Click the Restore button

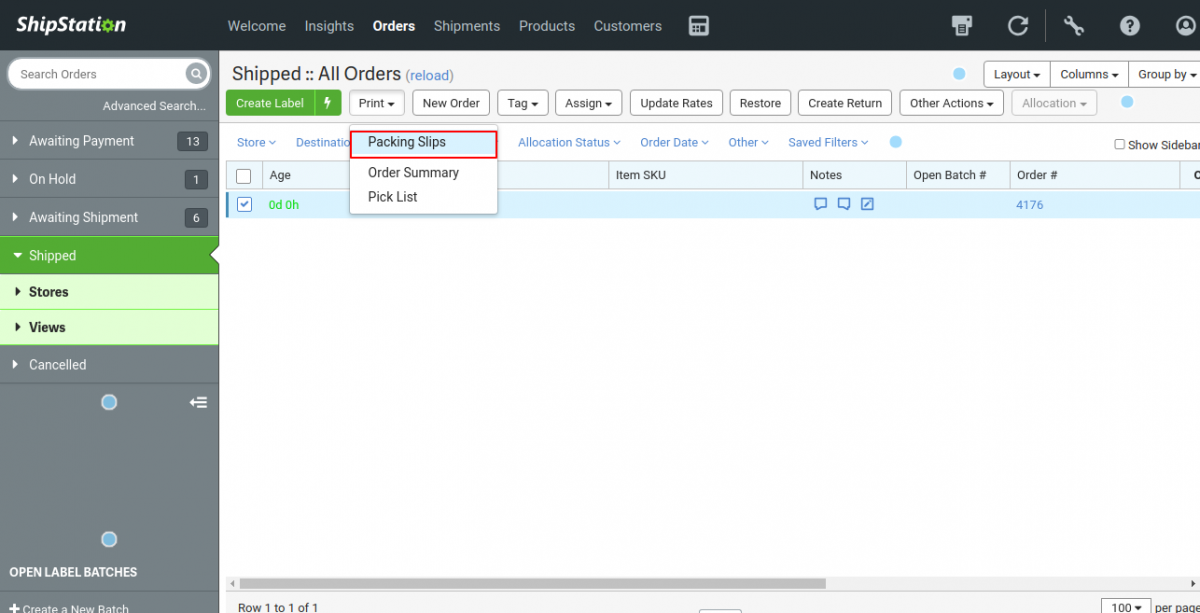click(761, 103)
